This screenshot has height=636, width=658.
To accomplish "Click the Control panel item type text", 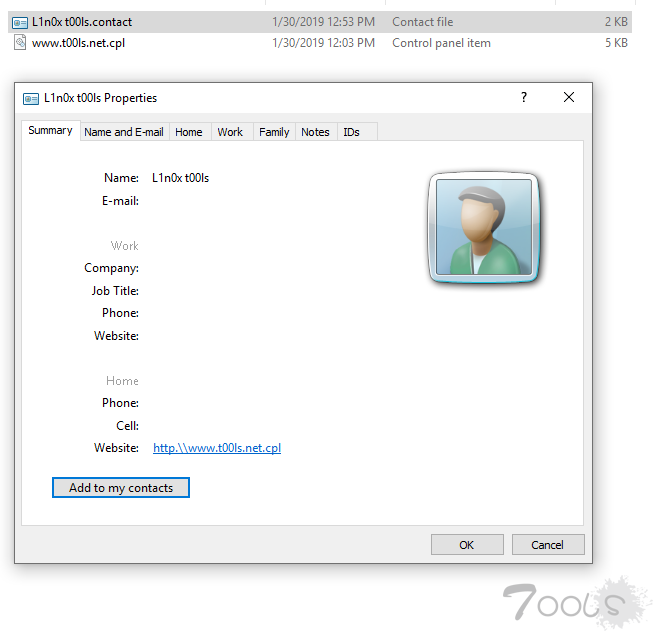I will (441, 43).
